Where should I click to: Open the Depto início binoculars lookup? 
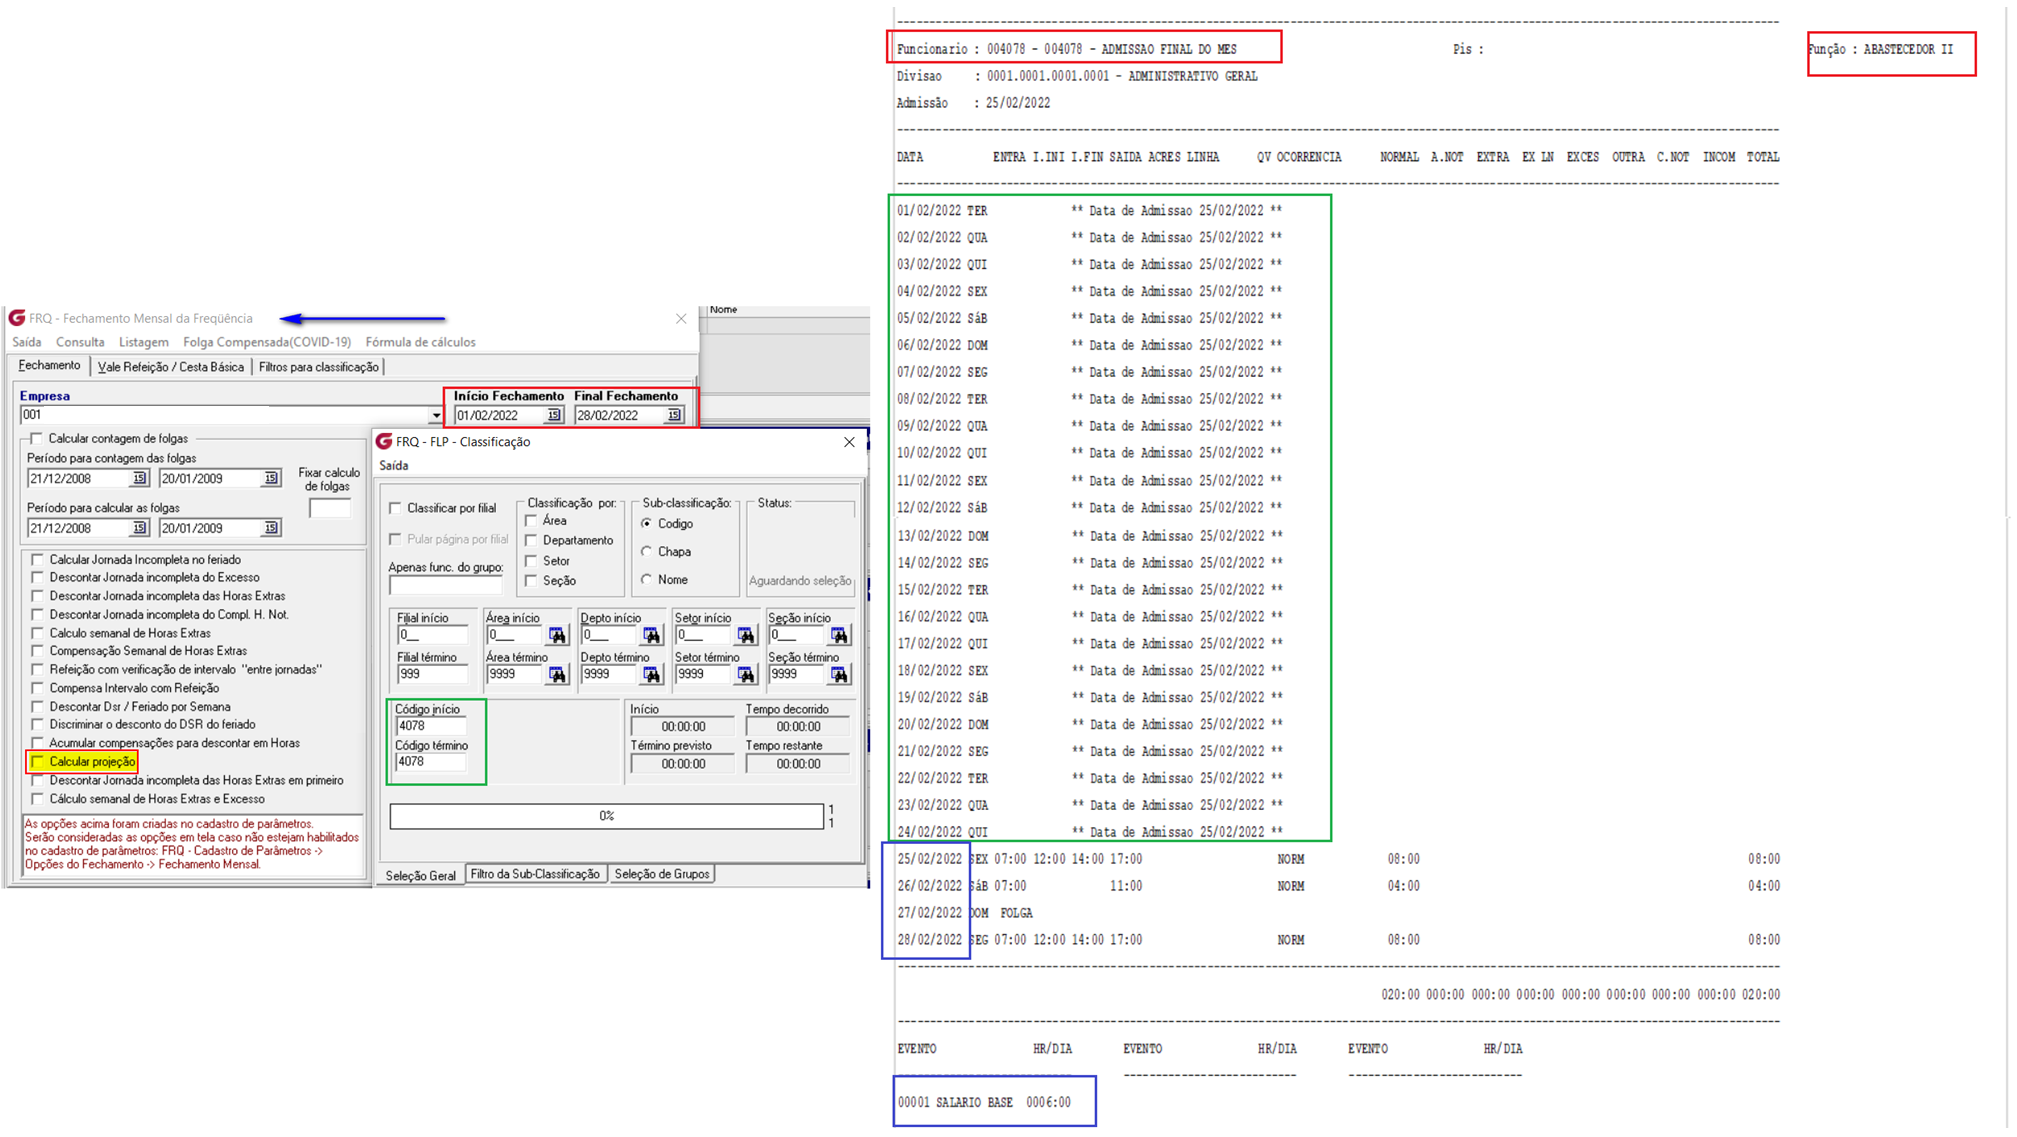click(652, 635)
